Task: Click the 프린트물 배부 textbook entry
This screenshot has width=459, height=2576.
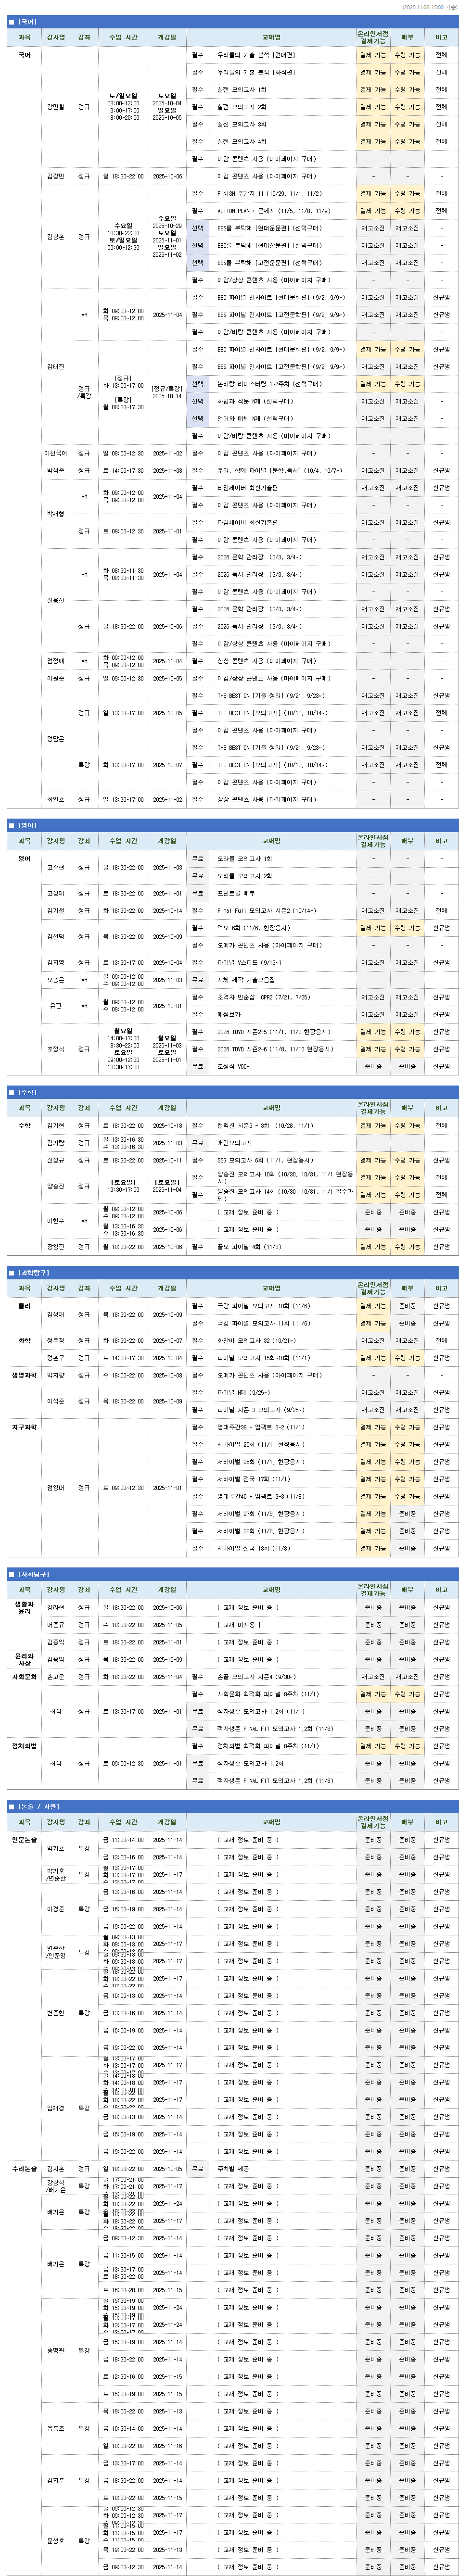Action: 236,893
